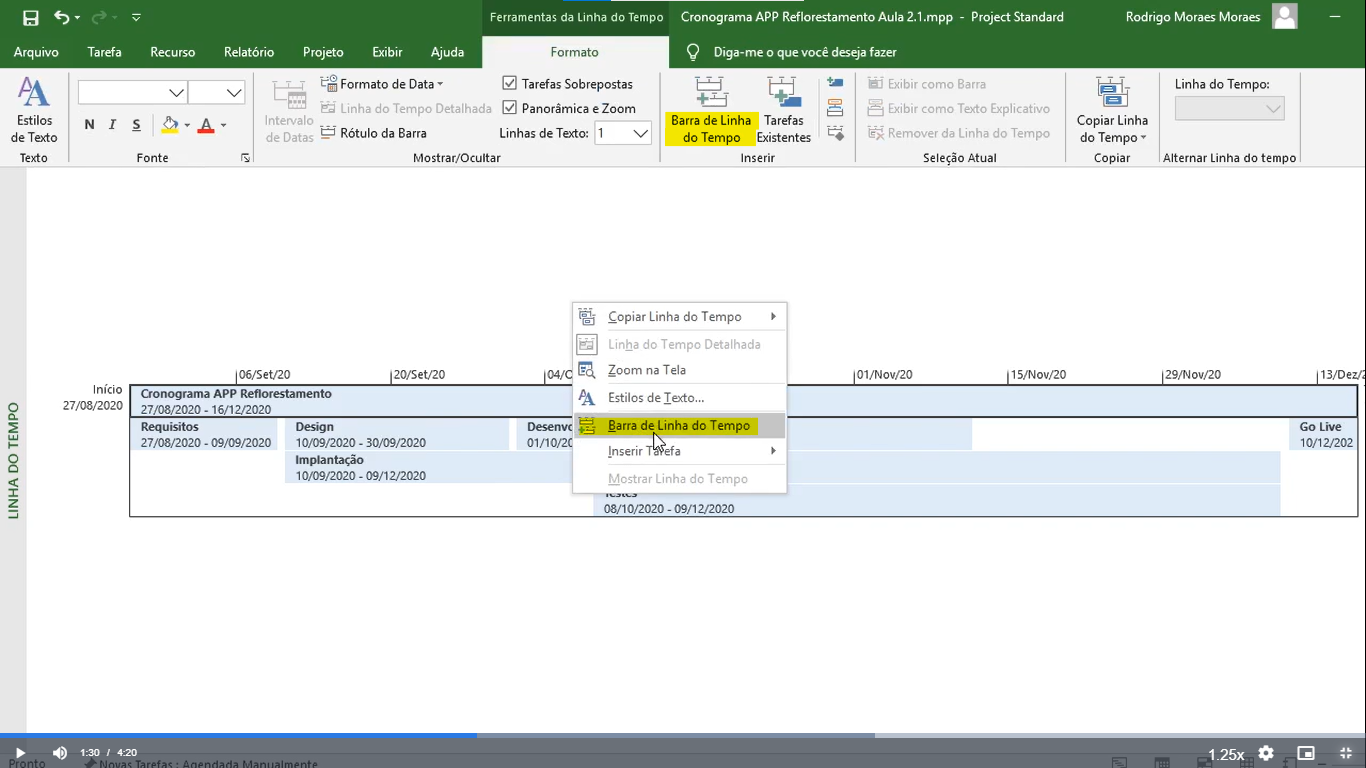The width and height of the screenshot is (1366, 768).
Task: Select the Design timeline task bar
Action: 397,434
